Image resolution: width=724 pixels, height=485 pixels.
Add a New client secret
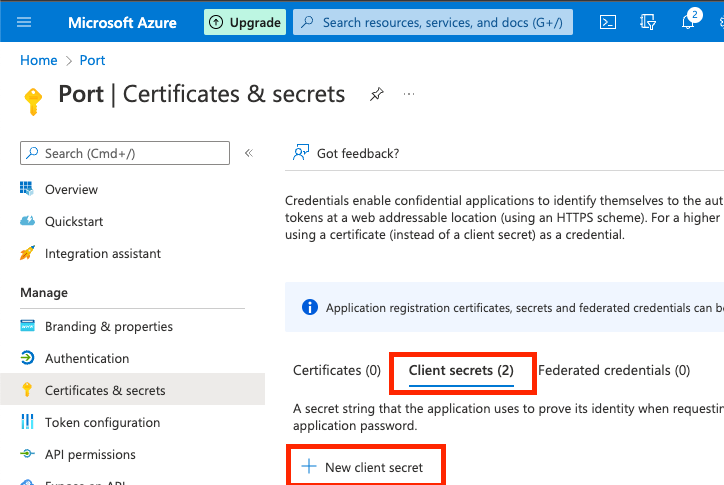(x=364, y=467)
